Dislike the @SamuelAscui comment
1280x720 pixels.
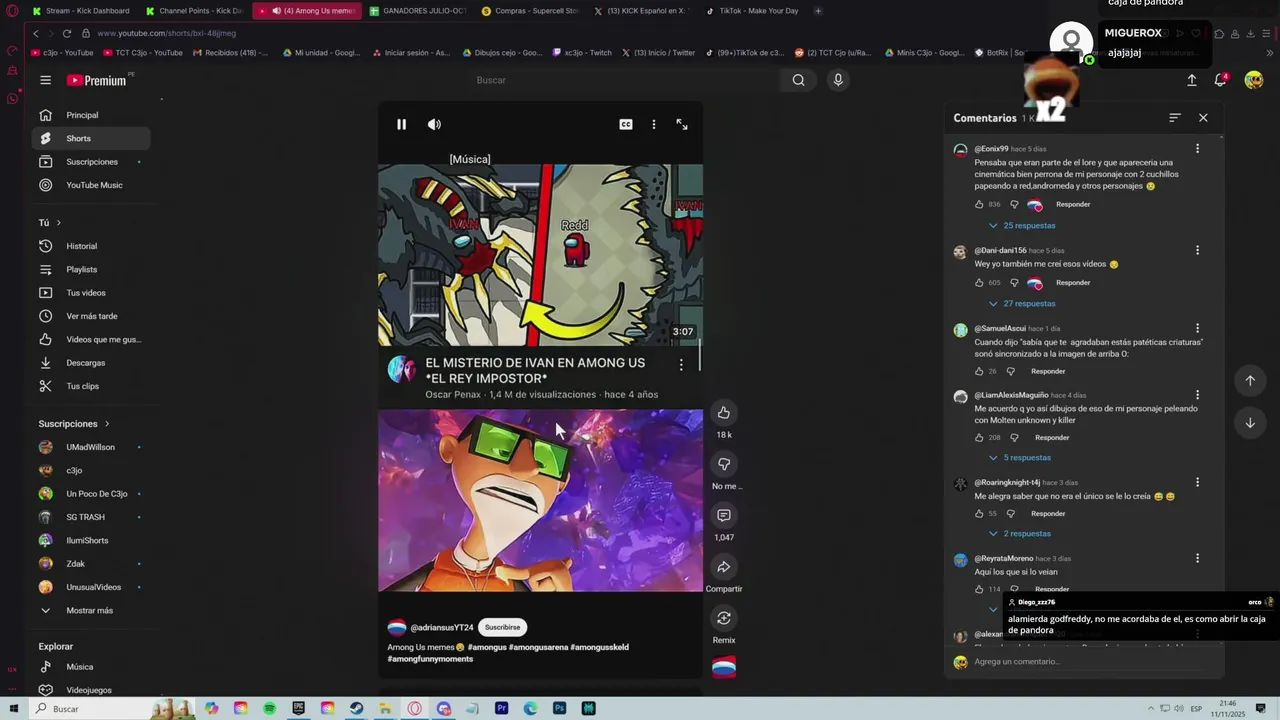tap(1011, 371)
